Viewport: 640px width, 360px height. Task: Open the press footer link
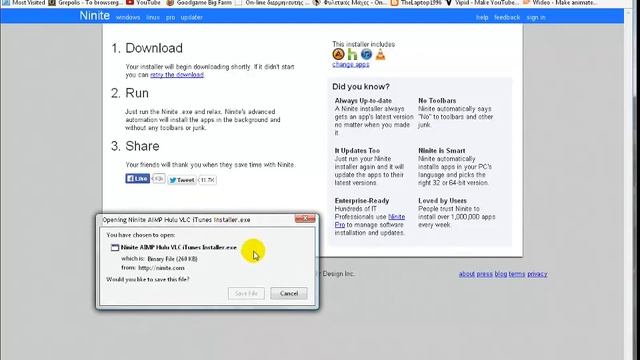484,274
